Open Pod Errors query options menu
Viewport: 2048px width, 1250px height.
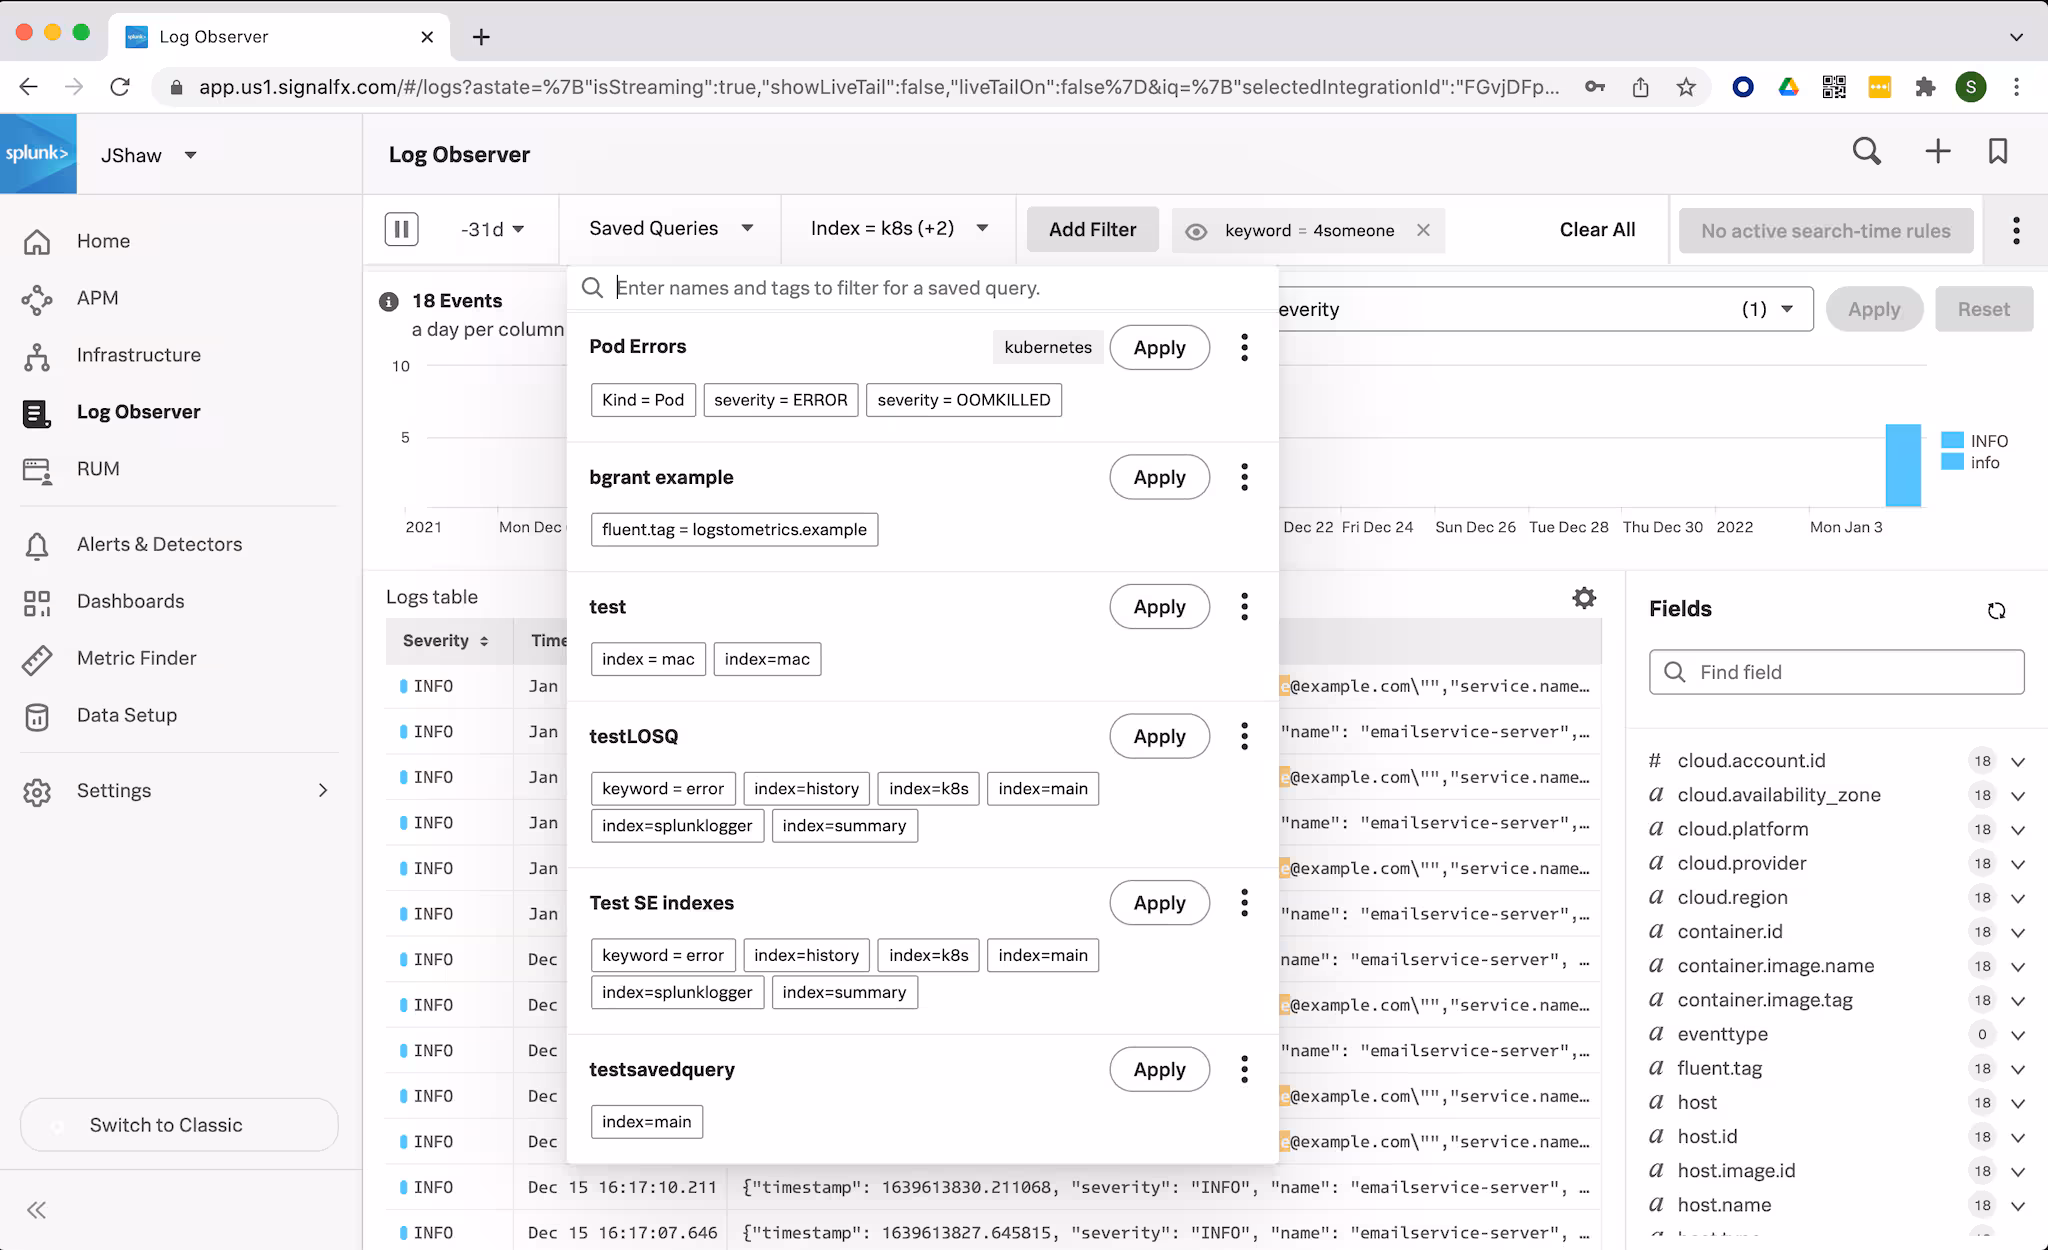click(x=1244, y=347)
